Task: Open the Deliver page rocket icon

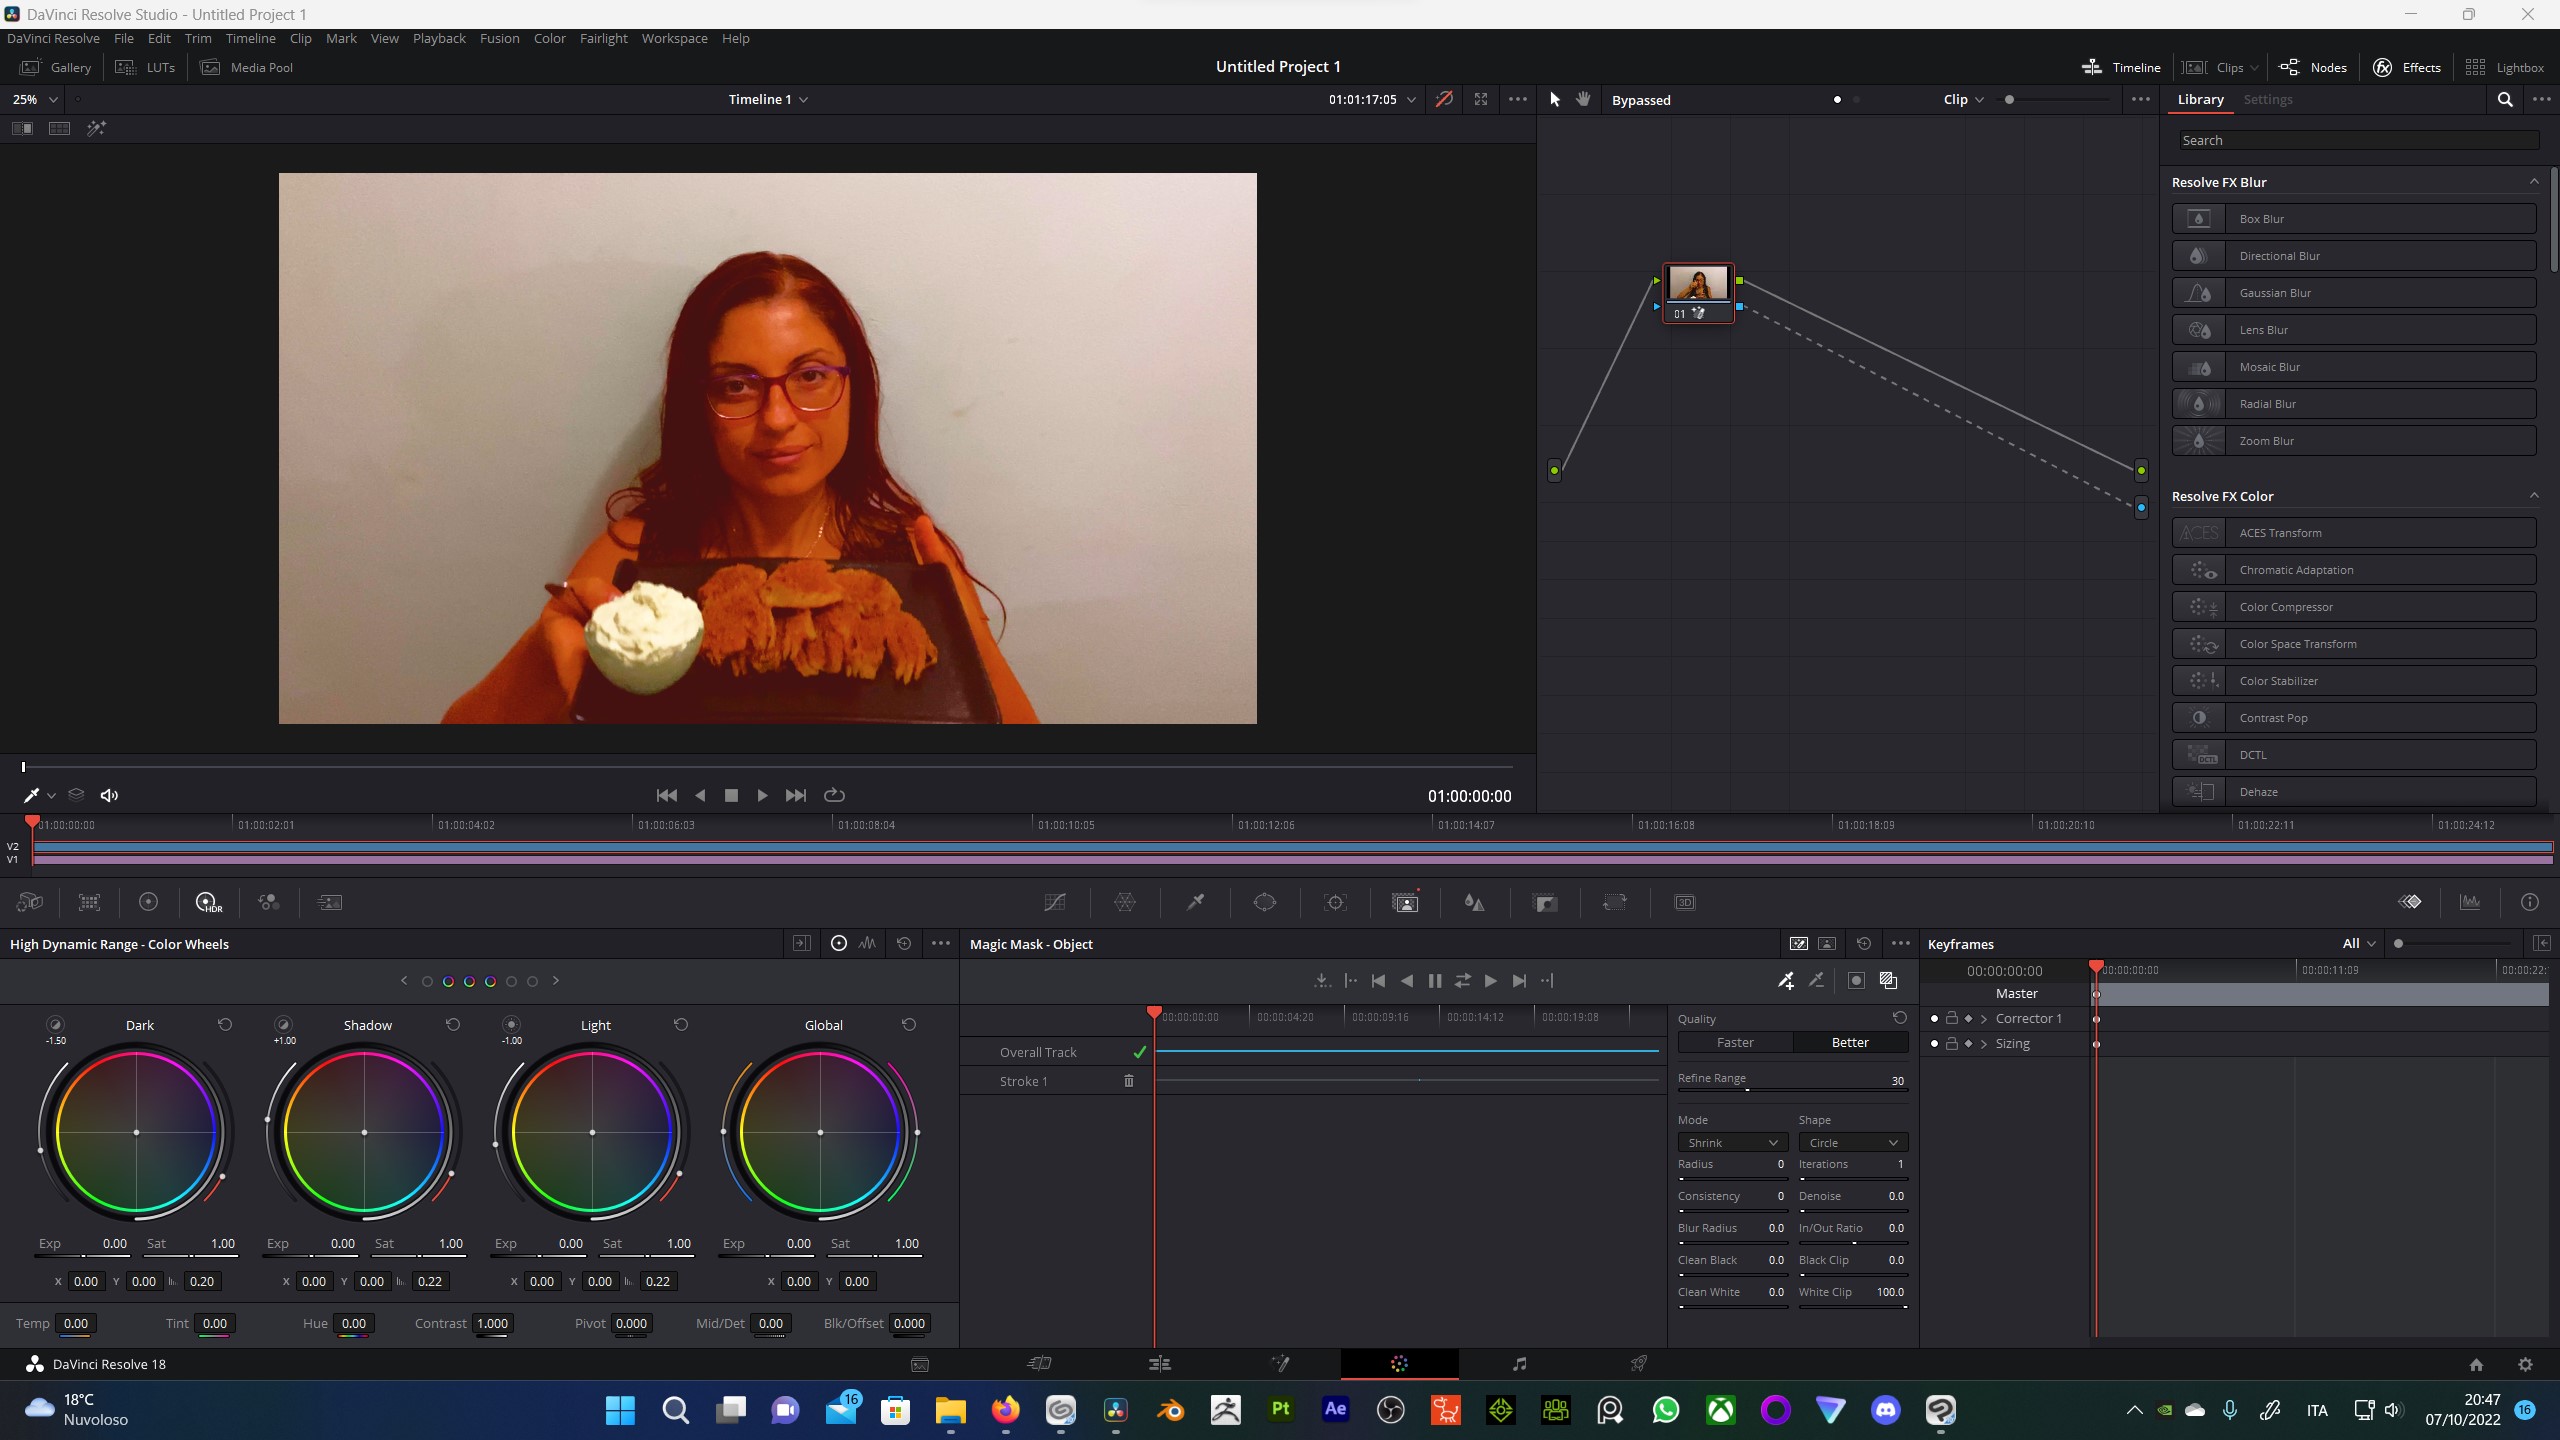Action: coord(1639,1363)
